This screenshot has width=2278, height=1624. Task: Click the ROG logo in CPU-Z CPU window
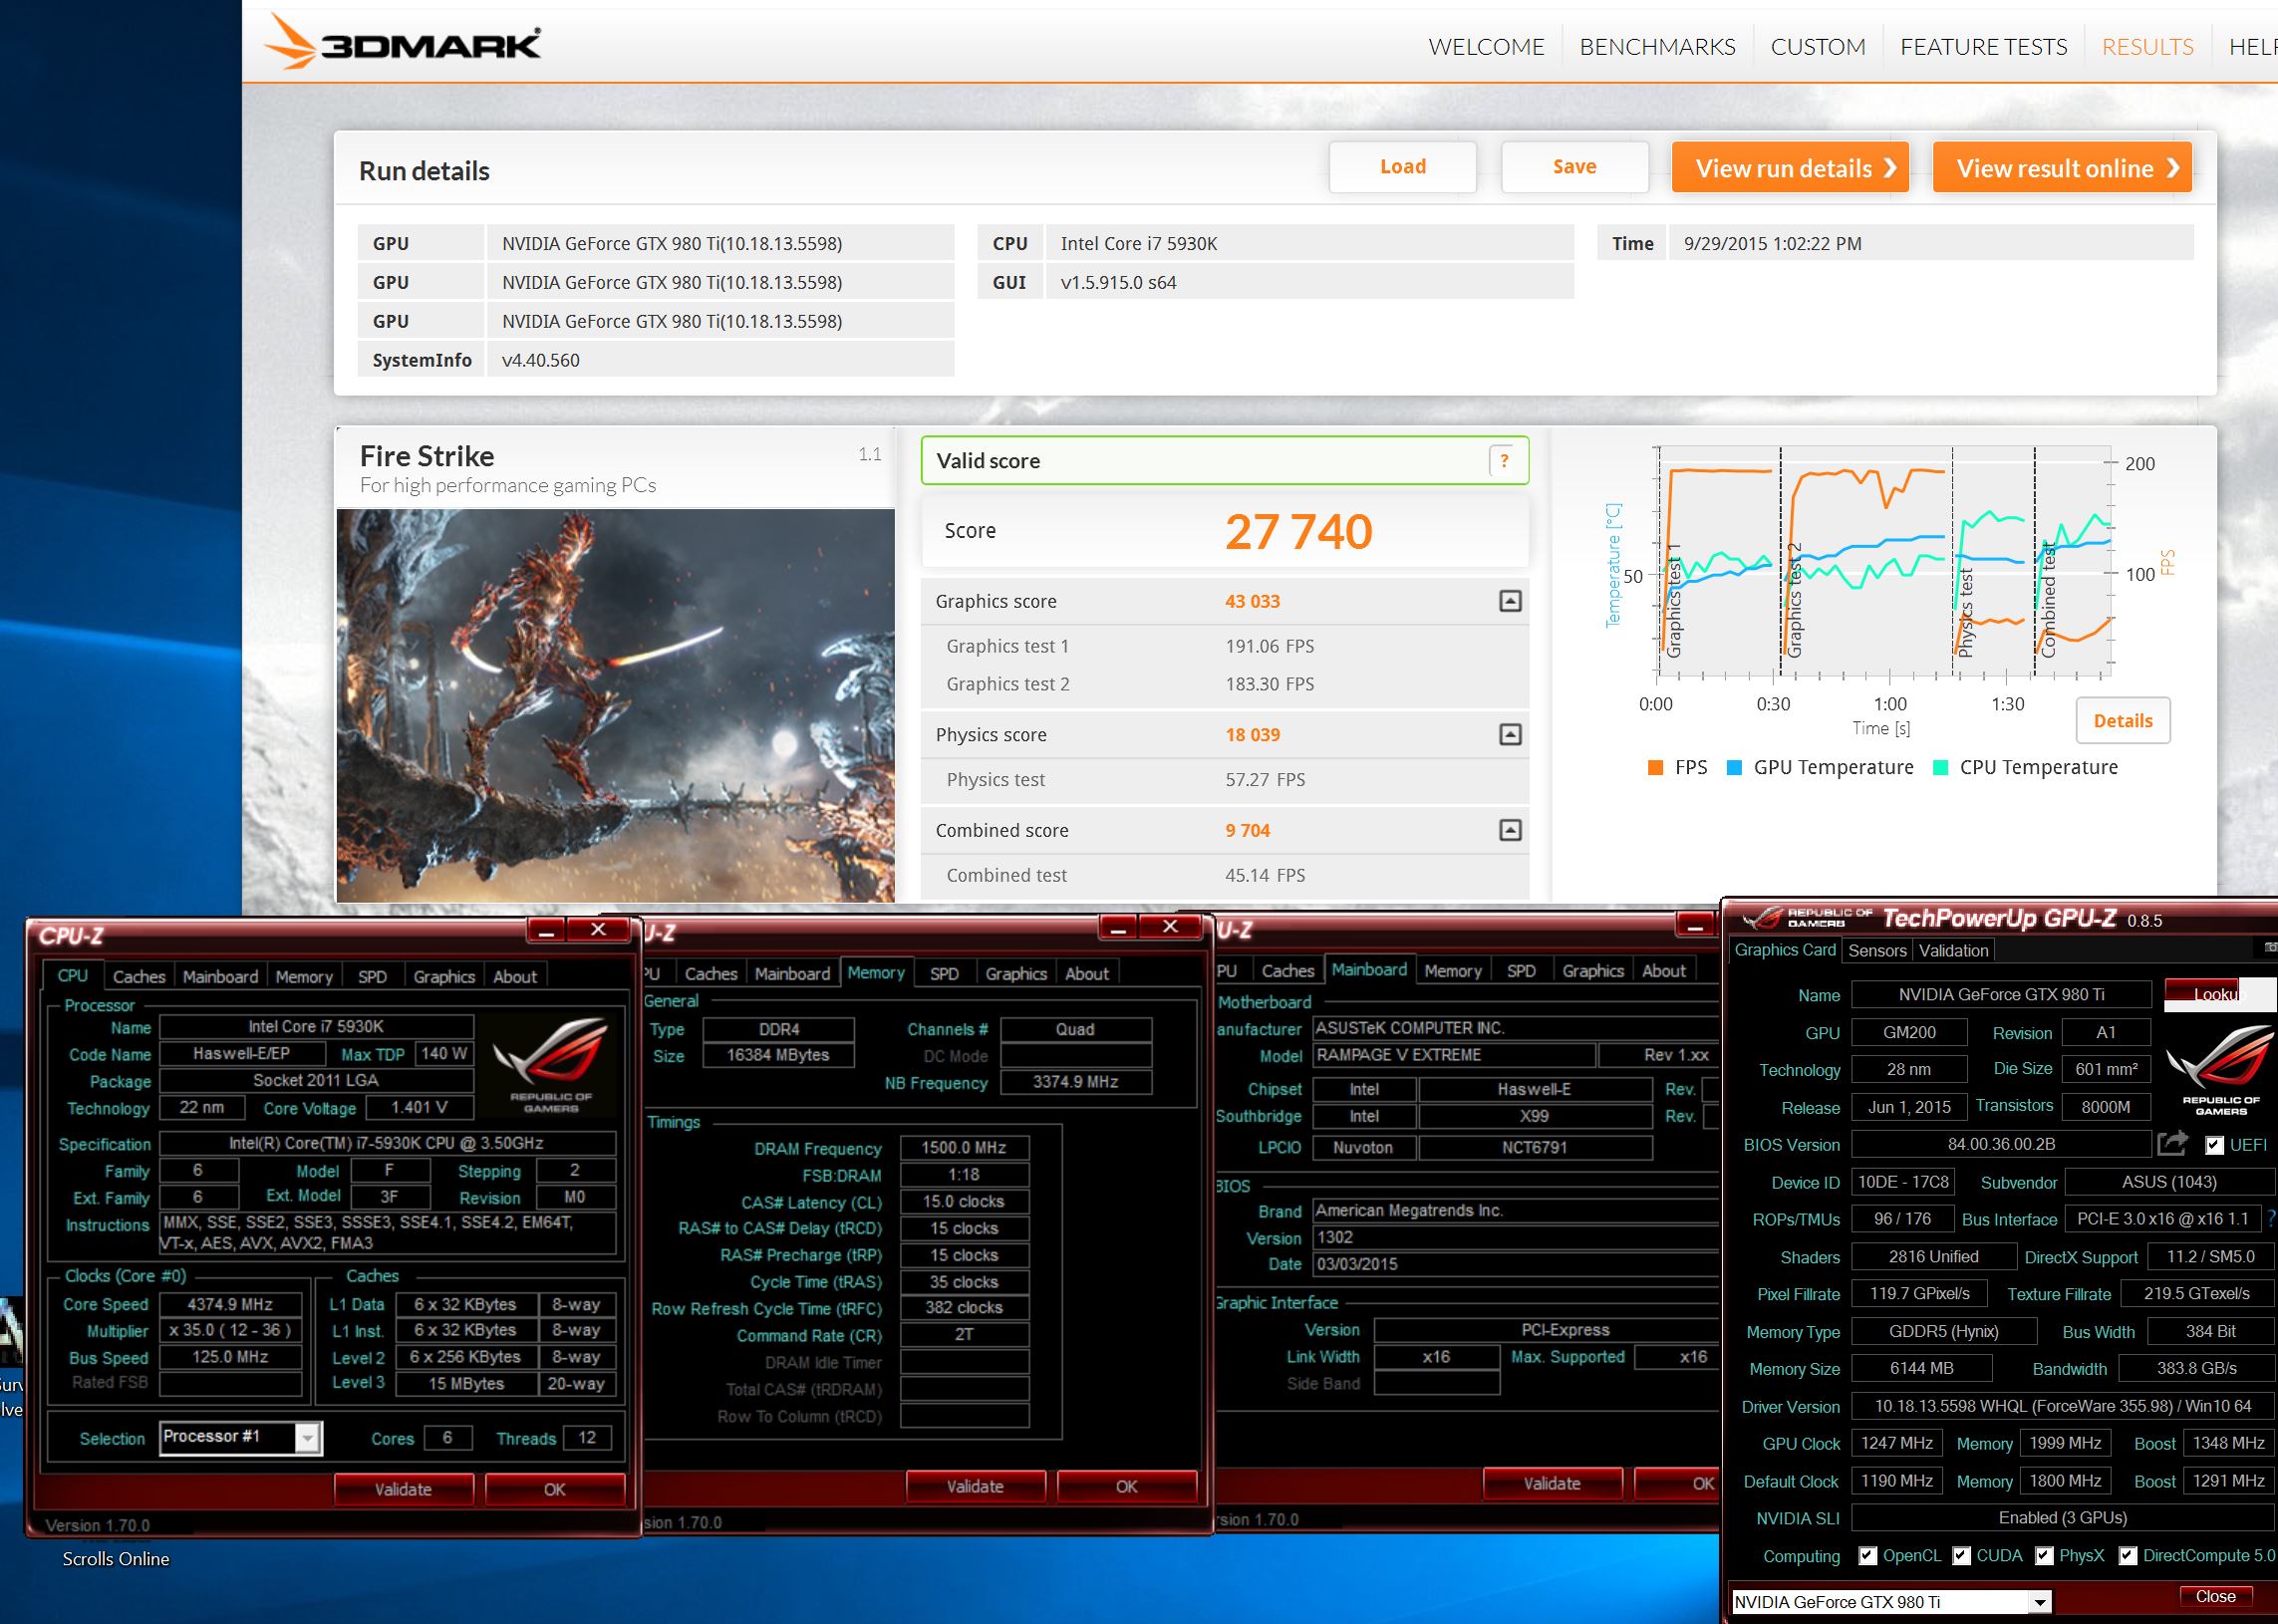coord(551,1064)
